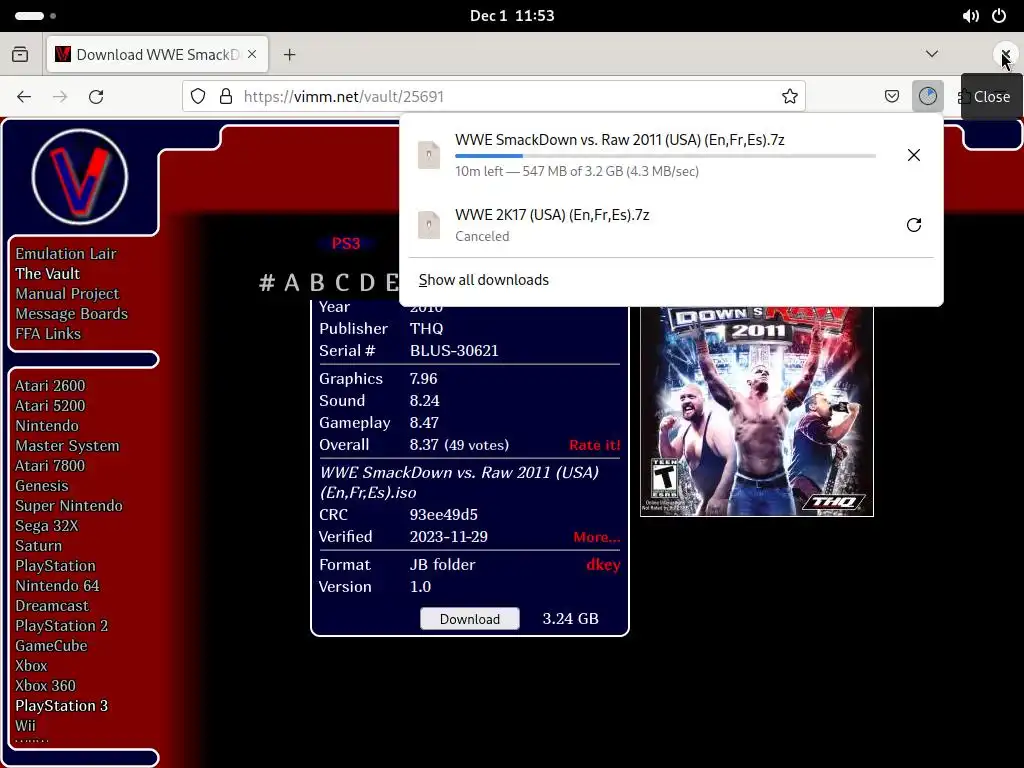Browse Atari 5200 games
This screenshot has width=1024, height=768.
click(50, 406)
